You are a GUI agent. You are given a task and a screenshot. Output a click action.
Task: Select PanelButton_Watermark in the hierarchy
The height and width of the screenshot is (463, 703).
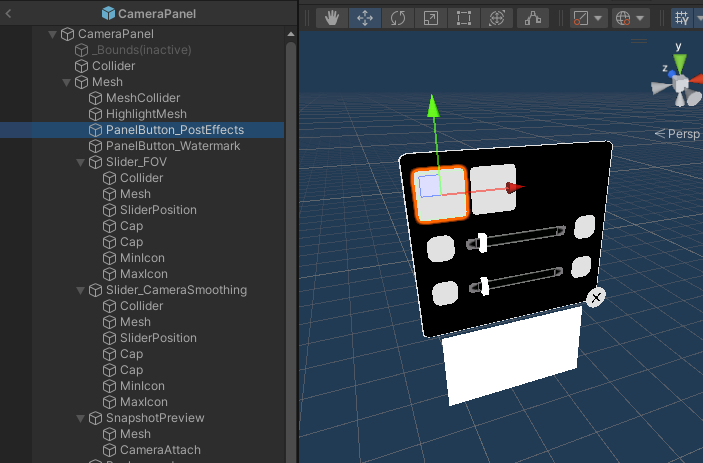172,146
